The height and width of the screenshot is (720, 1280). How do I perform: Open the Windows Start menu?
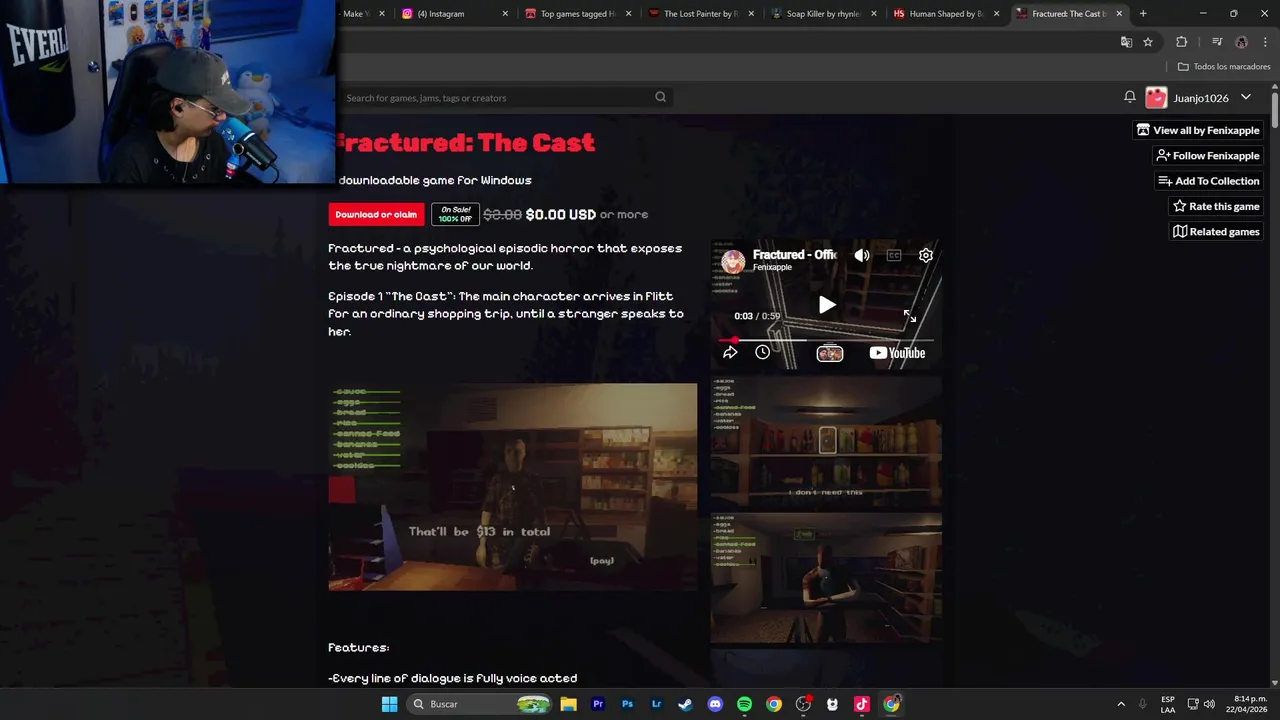[390, 704]
